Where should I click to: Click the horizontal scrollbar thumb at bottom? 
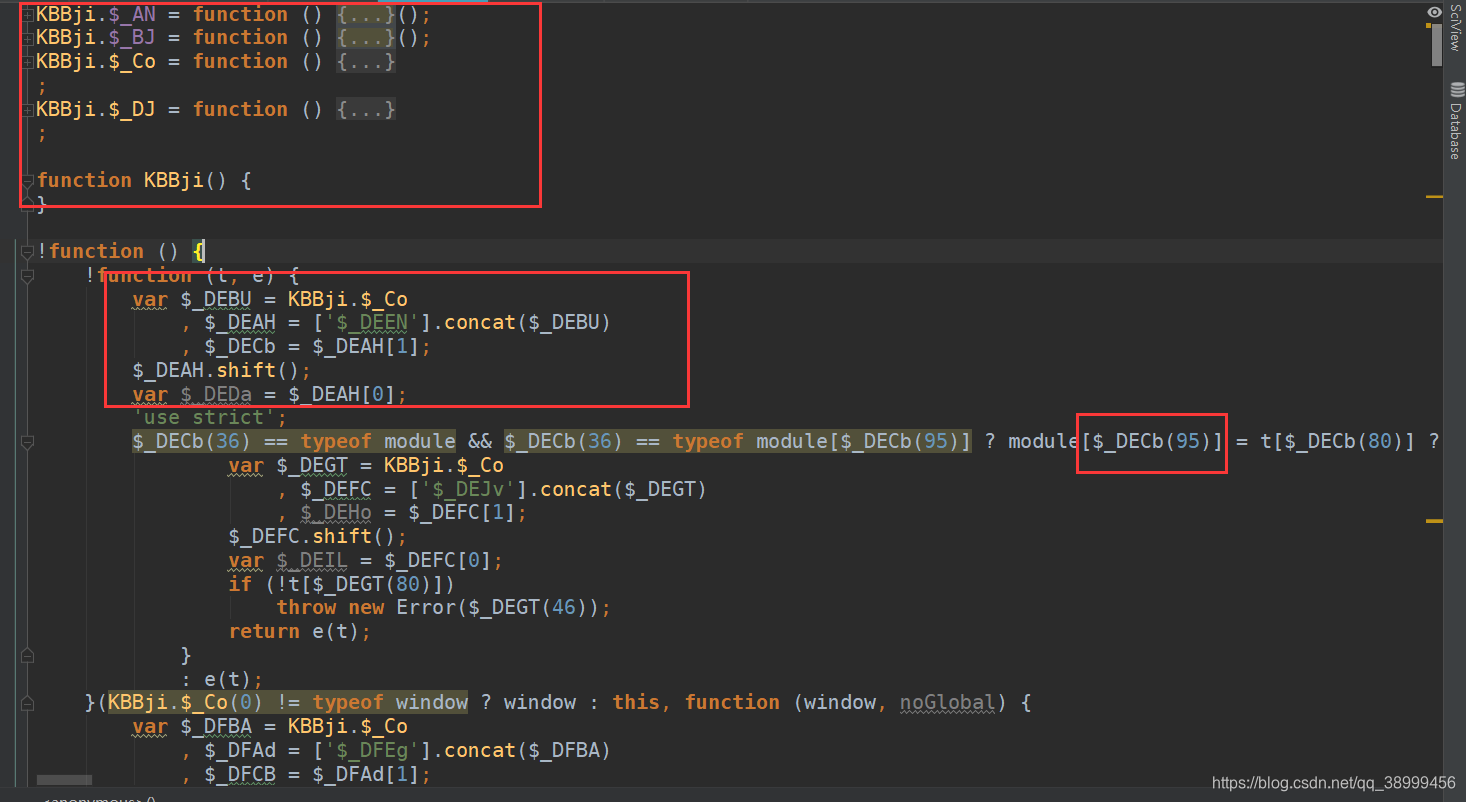[64, 780]
